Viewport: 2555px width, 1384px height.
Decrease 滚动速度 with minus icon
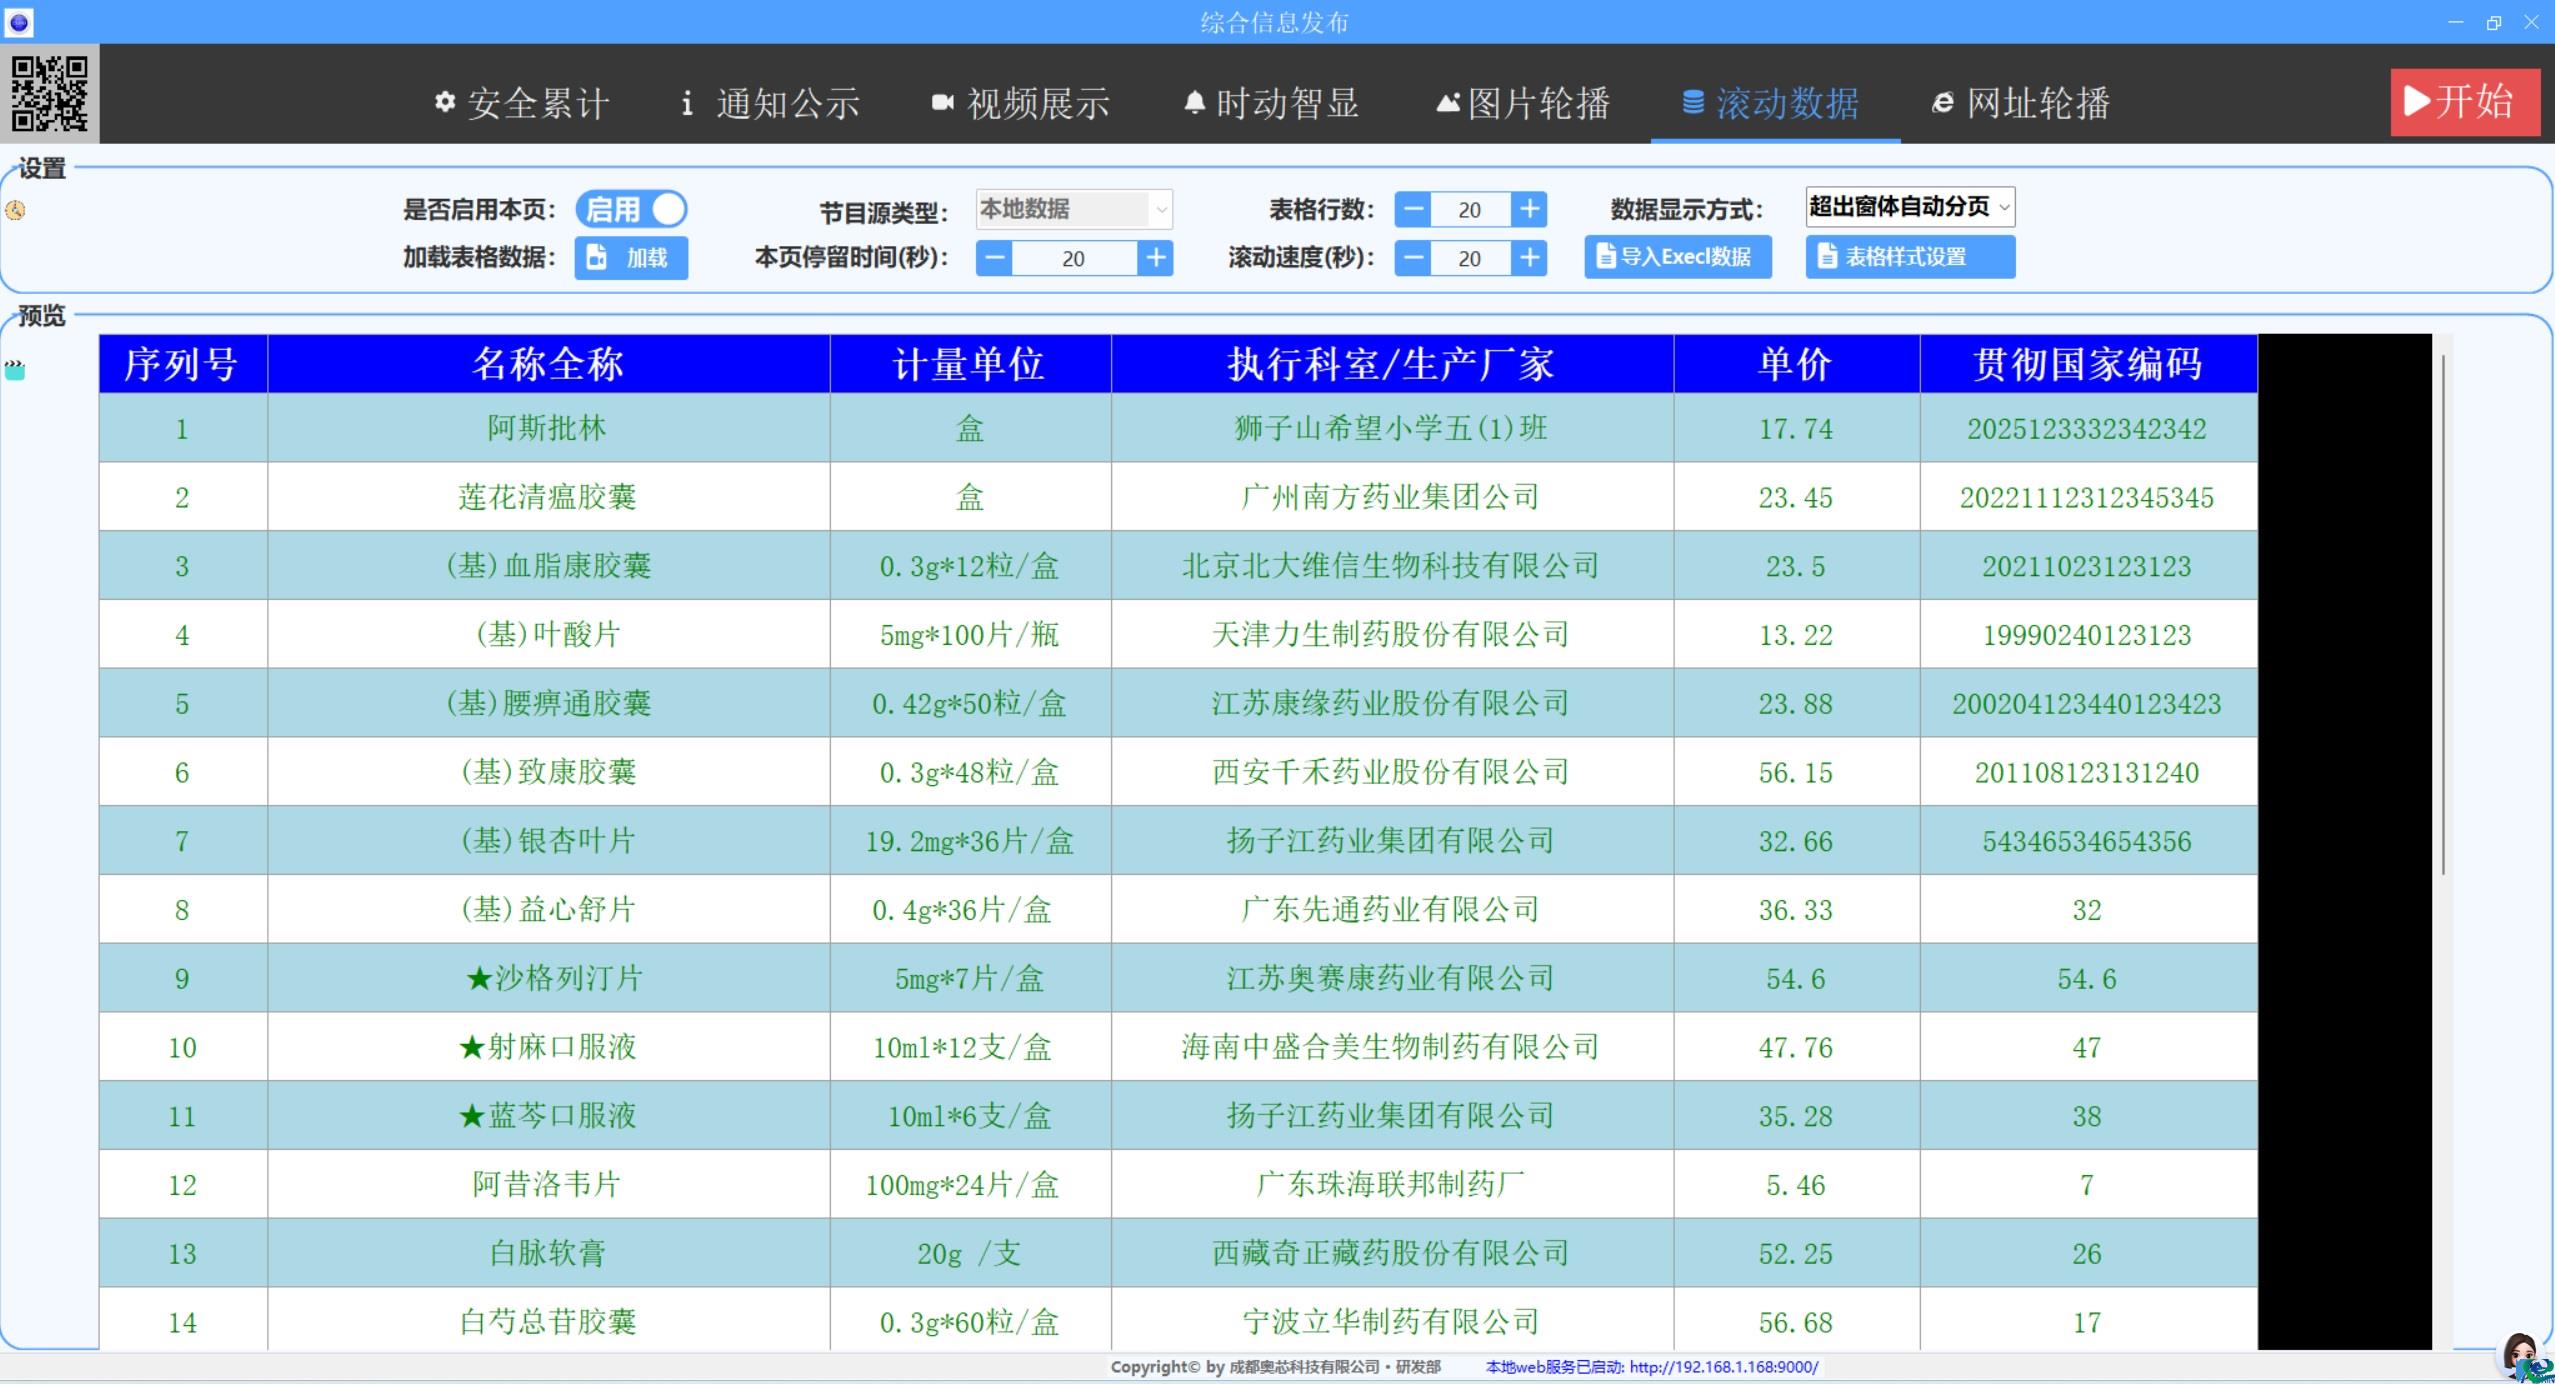(1412, 258)
